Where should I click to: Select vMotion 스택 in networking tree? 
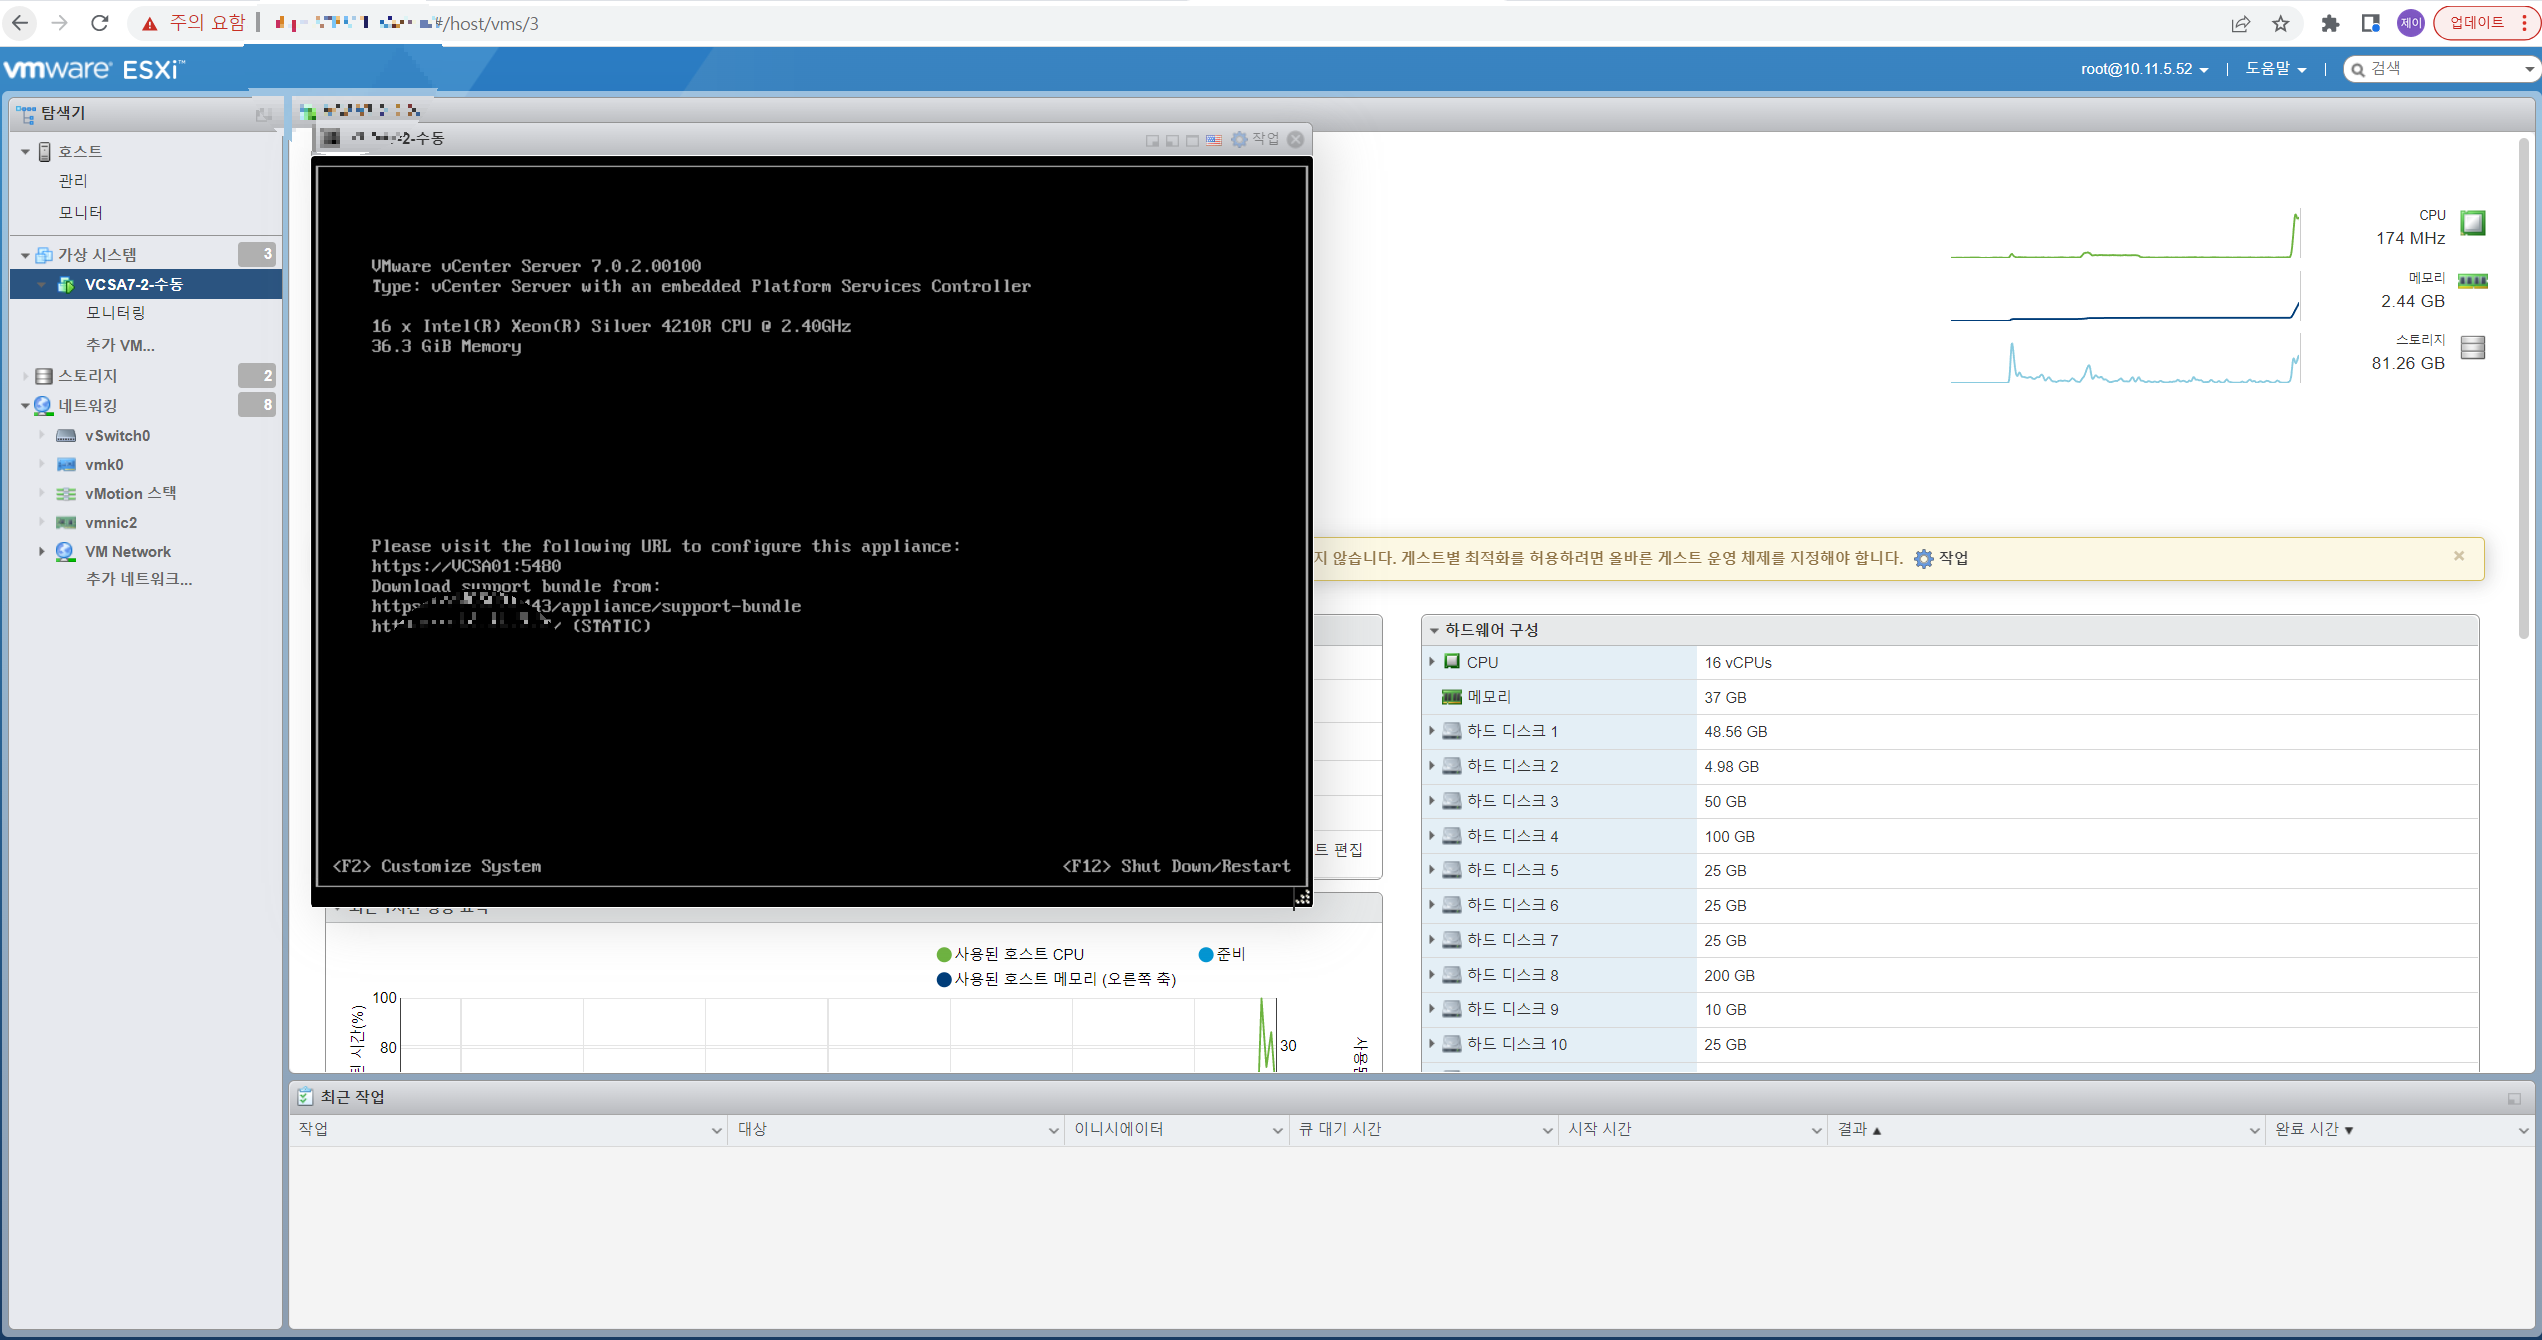(x=130, y=493)
